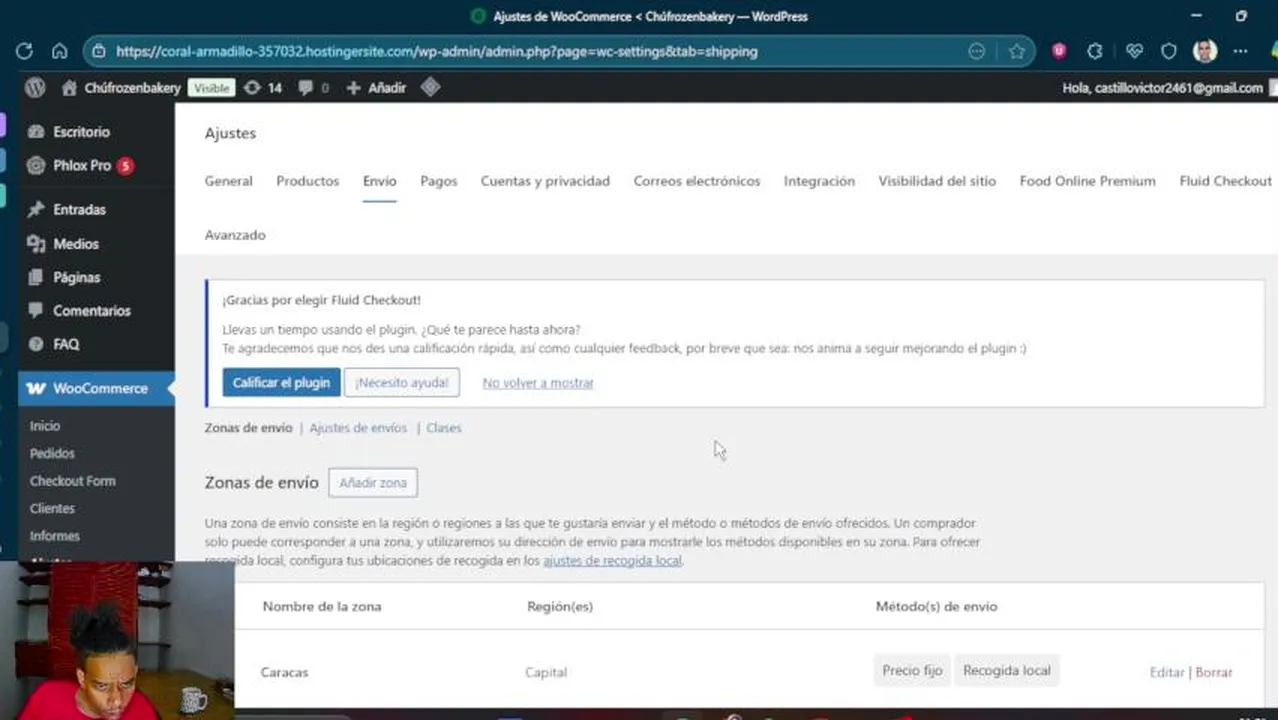Click the padlock site info icon

(x=97, y=51)
